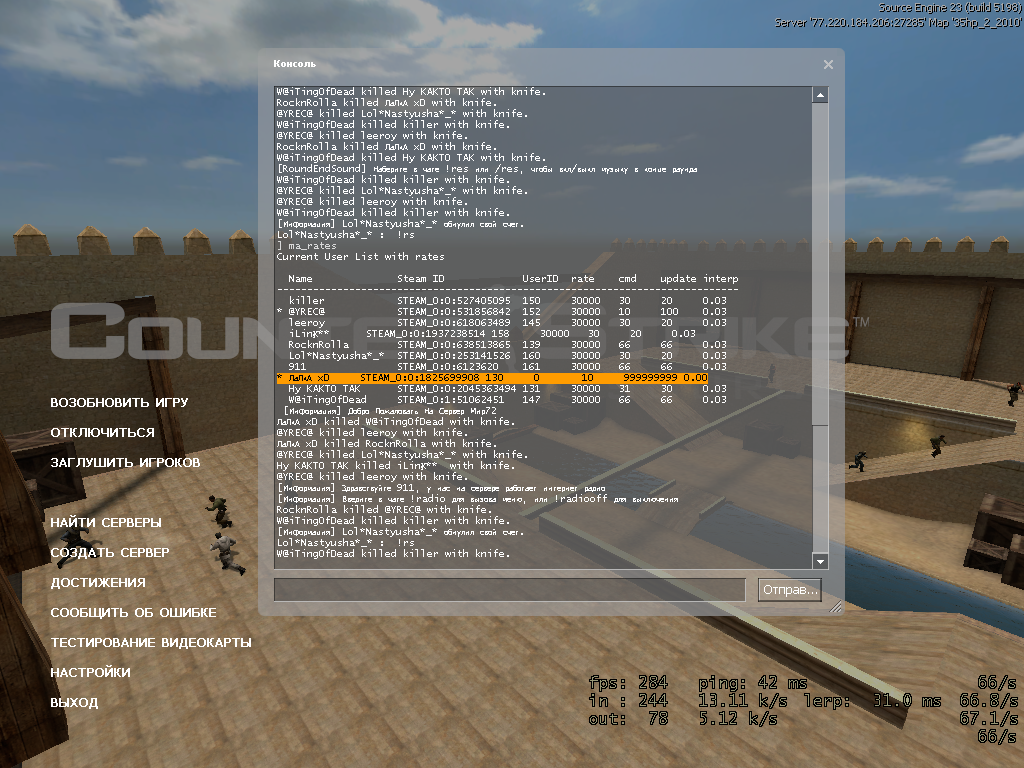
Task: Click the 'Мир72' server welcome line
Action: [390, 411]
